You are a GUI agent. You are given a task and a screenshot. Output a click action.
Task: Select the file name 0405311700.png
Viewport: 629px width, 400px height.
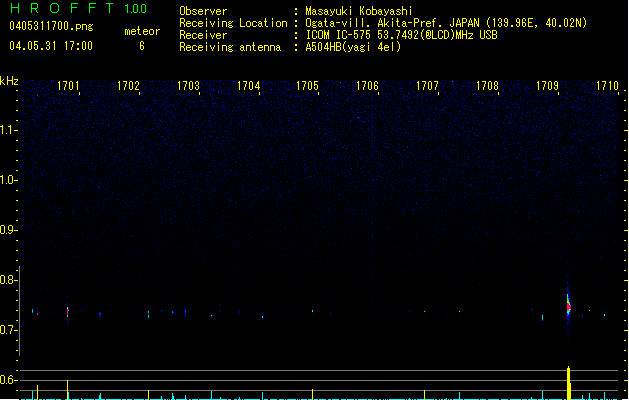[51, 26]
